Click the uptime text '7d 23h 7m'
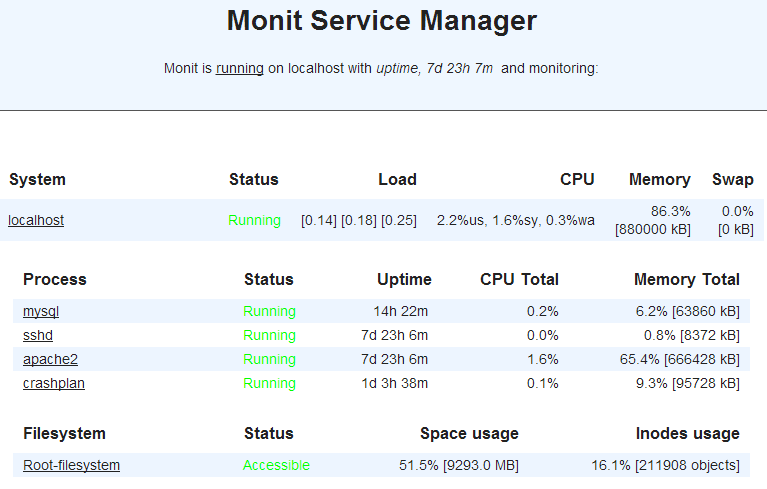Screen dimensions: 767x489 [459, 68]
